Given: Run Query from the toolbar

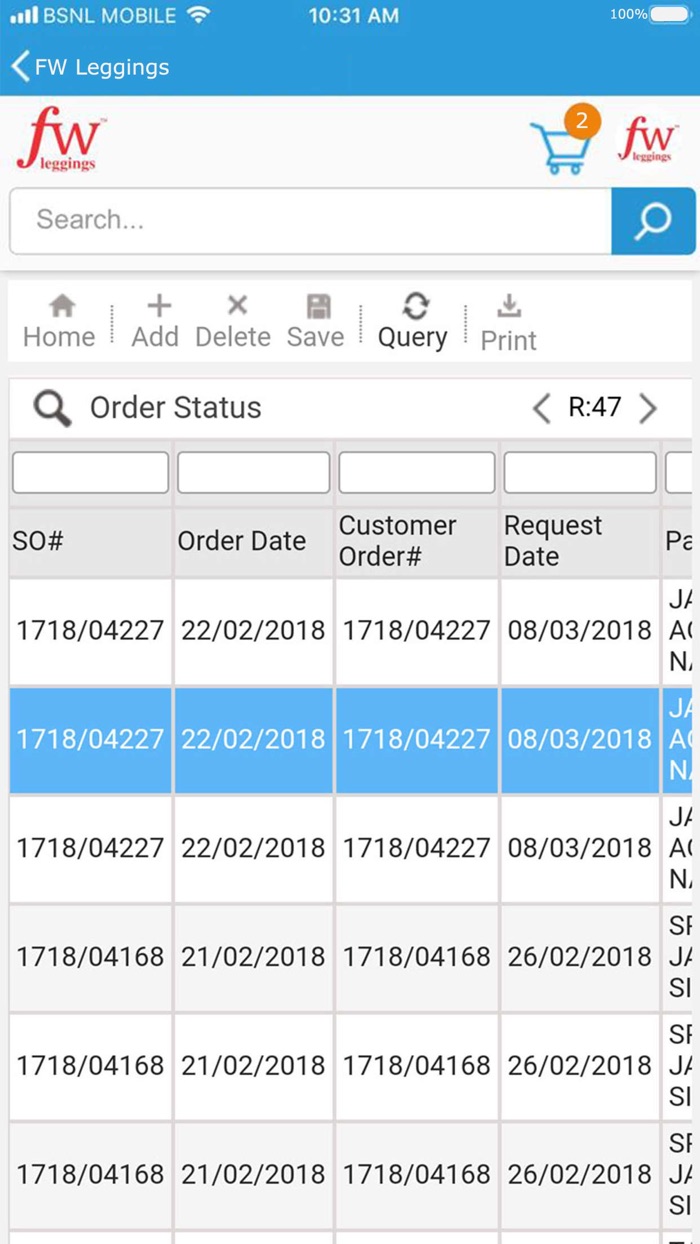Looking at the screenshot, I should coord(413,323).
